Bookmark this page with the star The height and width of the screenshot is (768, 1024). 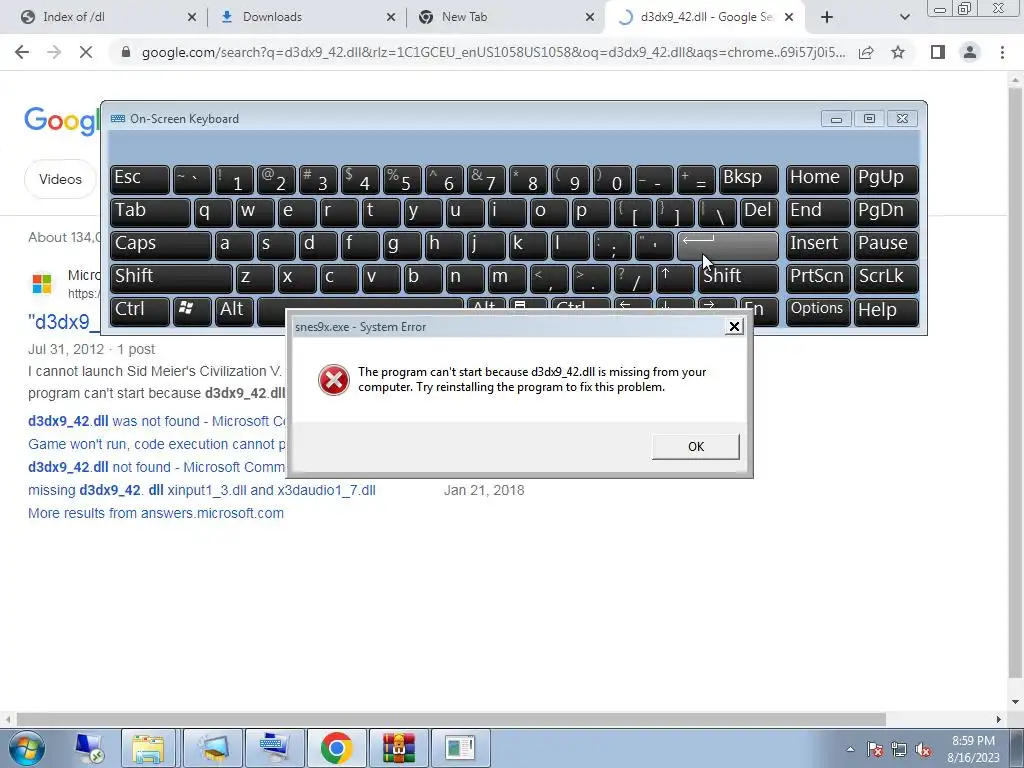click(898, 52)
